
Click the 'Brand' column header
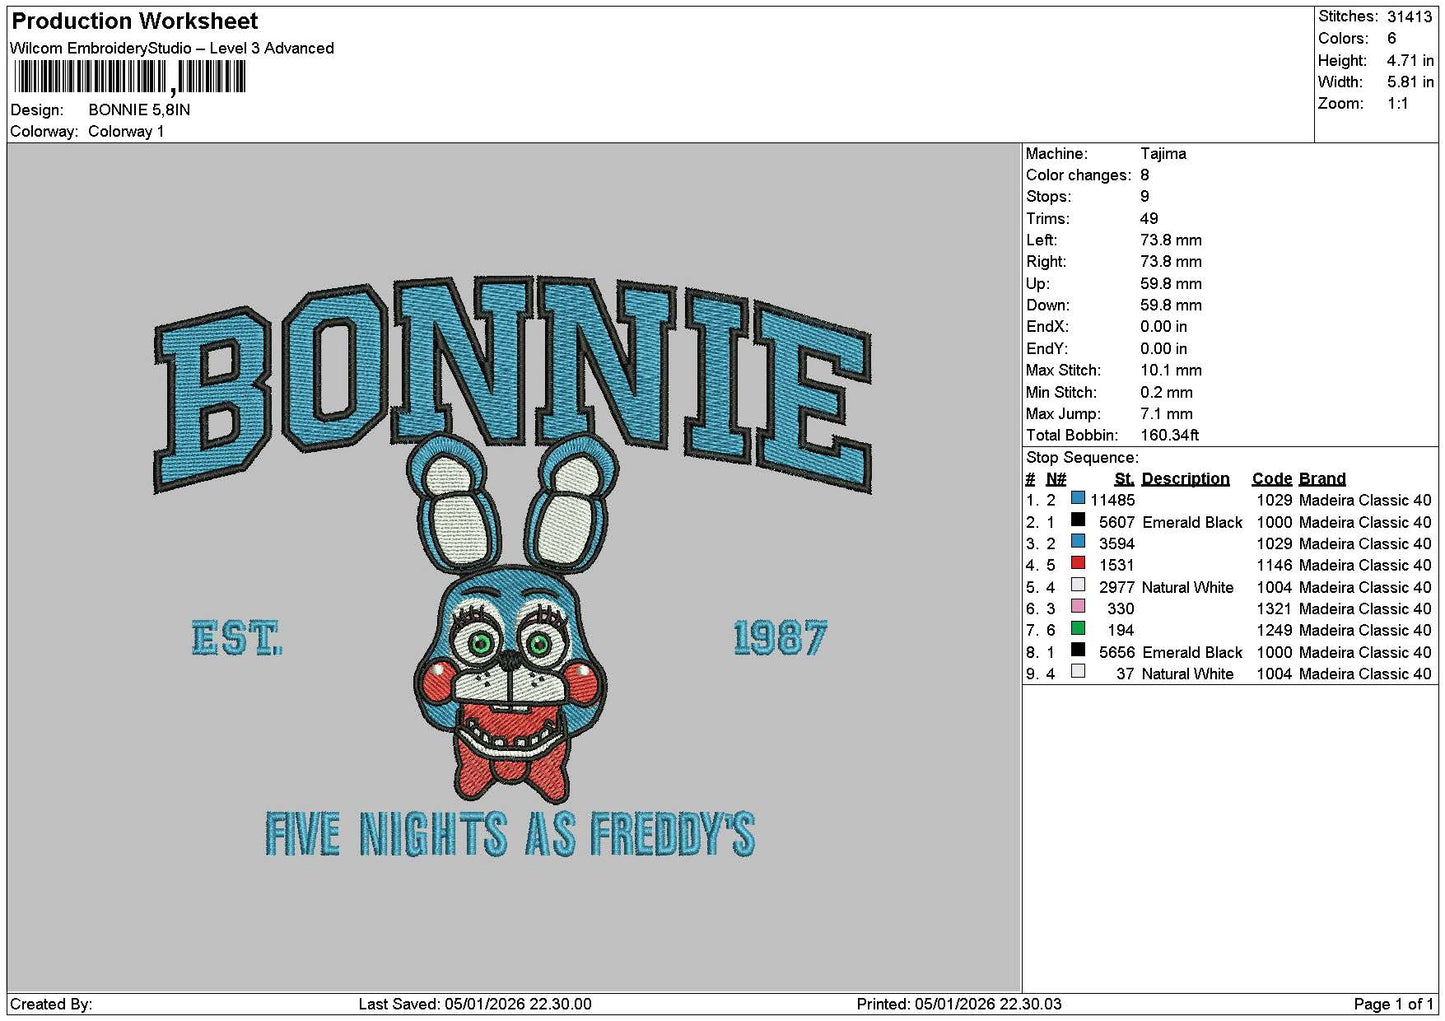(x=1322, y=479)
